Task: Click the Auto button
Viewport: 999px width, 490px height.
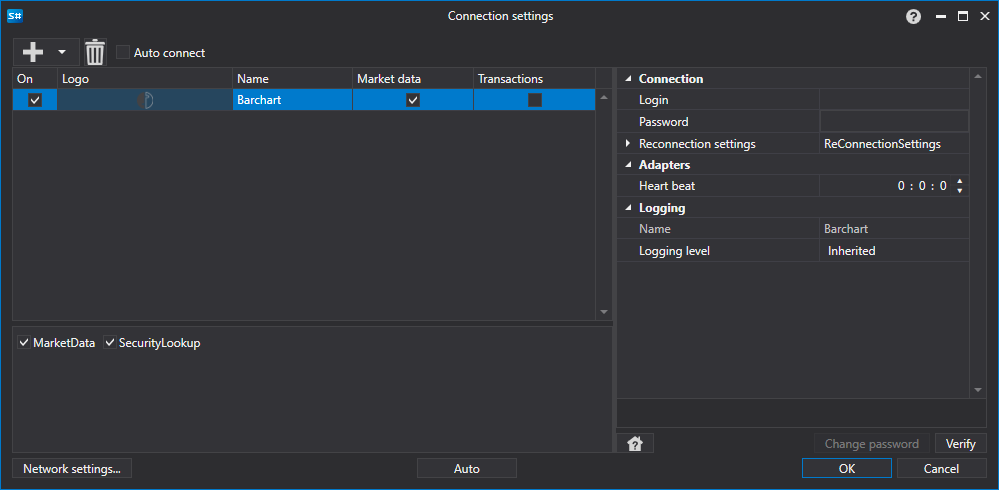Action: pyautogui.click(x=466, y=468)
